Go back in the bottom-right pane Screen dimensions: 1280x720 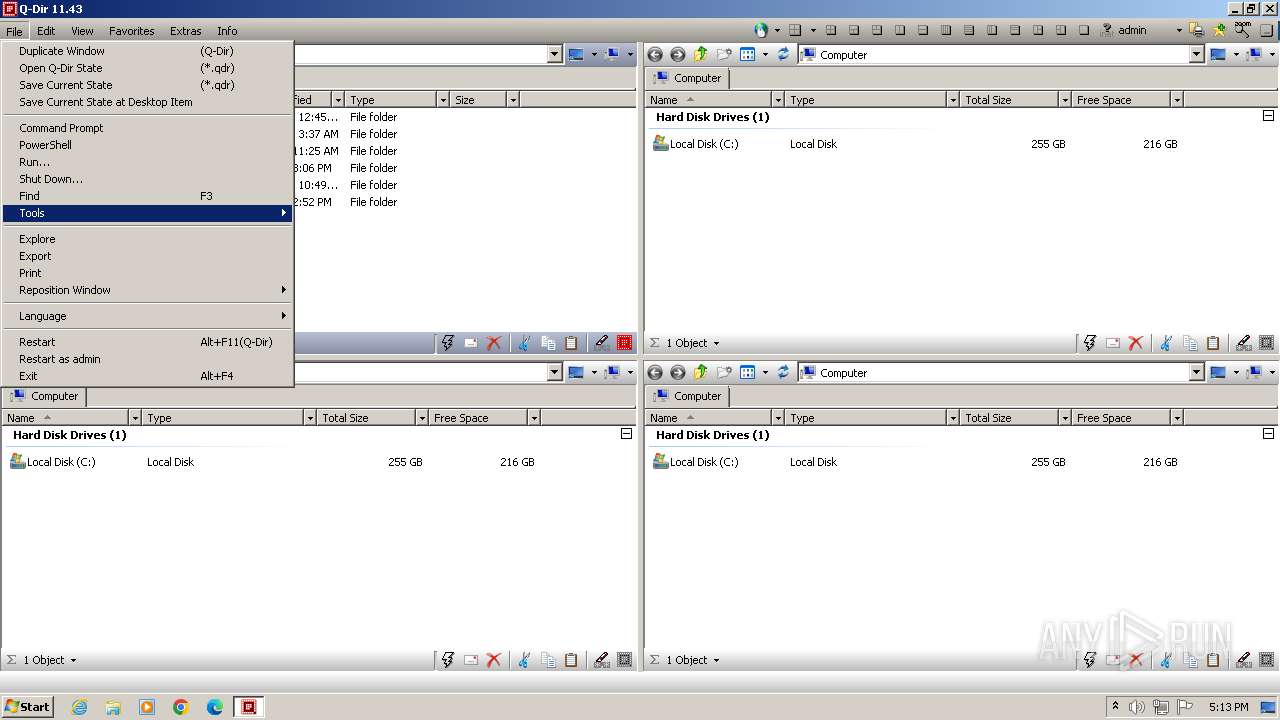click(655, 373)
